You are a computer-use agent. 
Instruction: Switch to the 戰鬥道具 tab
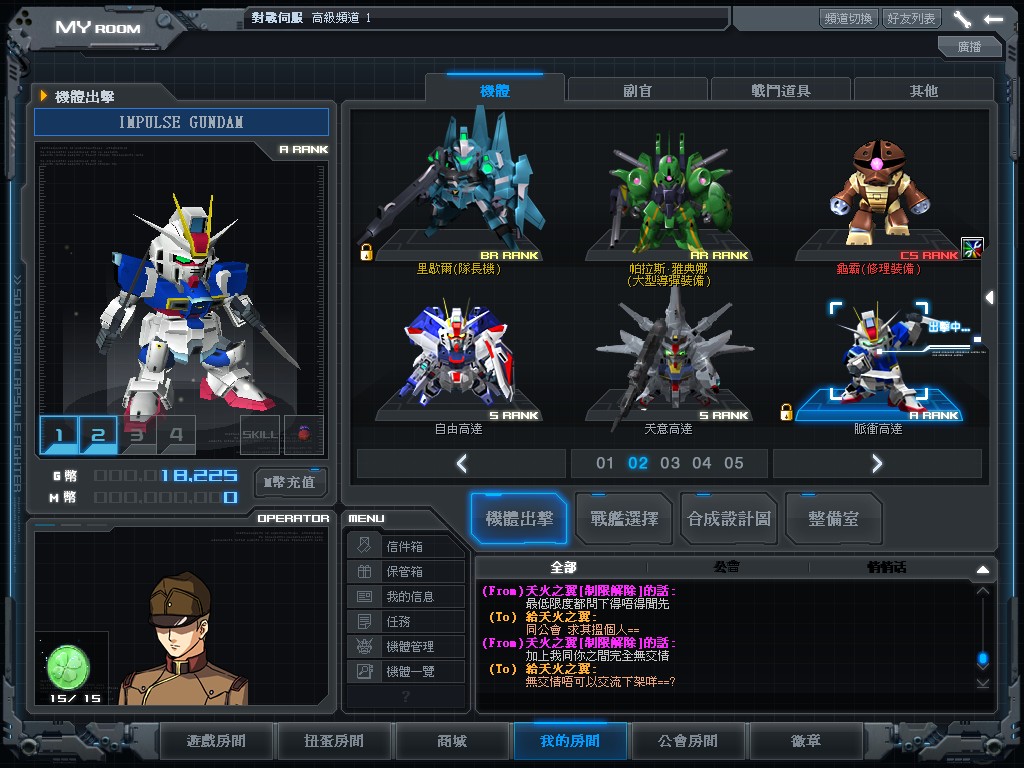pos(780,90)
